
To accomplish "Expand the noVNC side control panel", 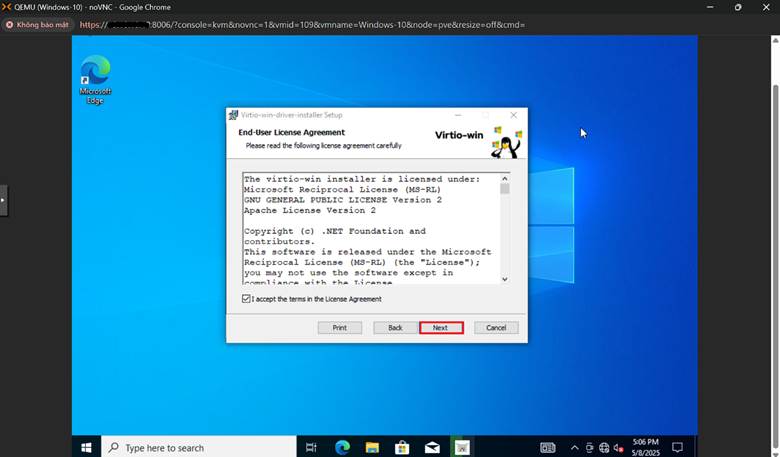I will pyautogui.click(x=3, y=200).
